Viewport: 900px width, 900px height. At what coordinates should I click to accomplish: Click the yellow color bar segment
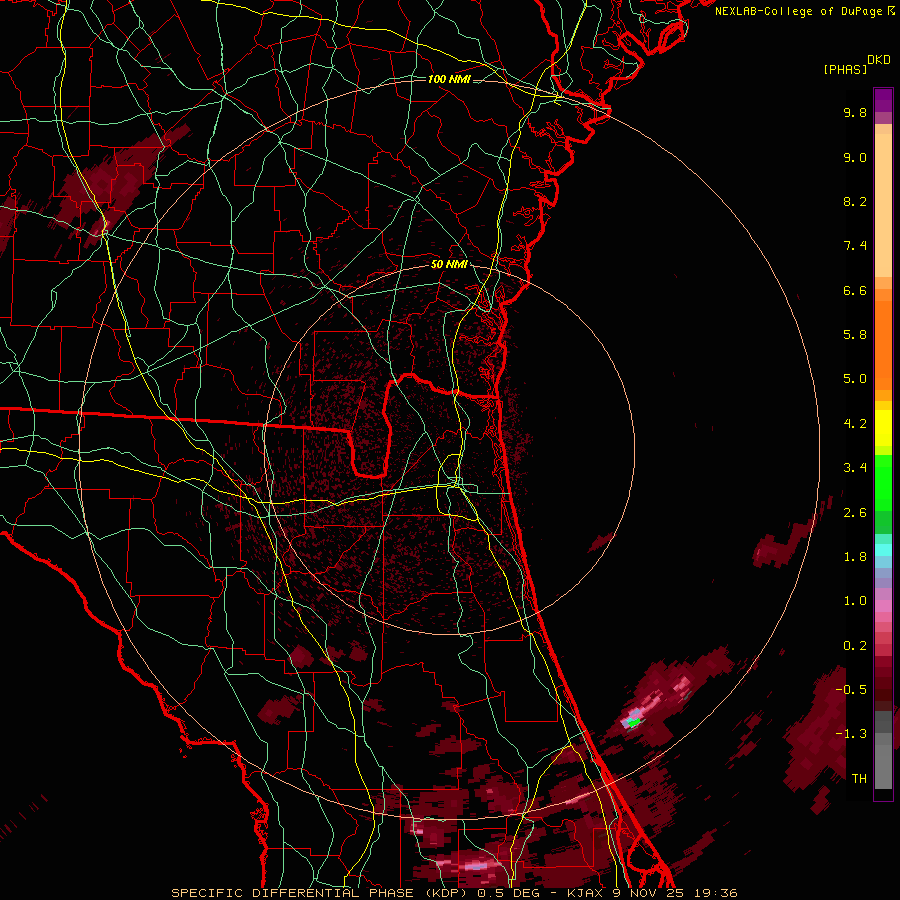click(883, 428)
